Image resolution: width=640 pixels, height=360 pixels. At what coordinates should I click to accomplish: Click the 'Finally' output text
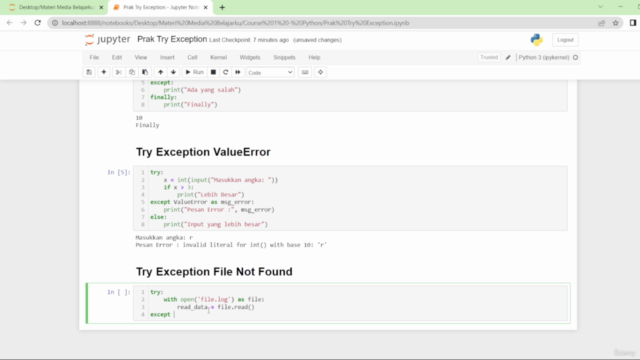(147, 125)
